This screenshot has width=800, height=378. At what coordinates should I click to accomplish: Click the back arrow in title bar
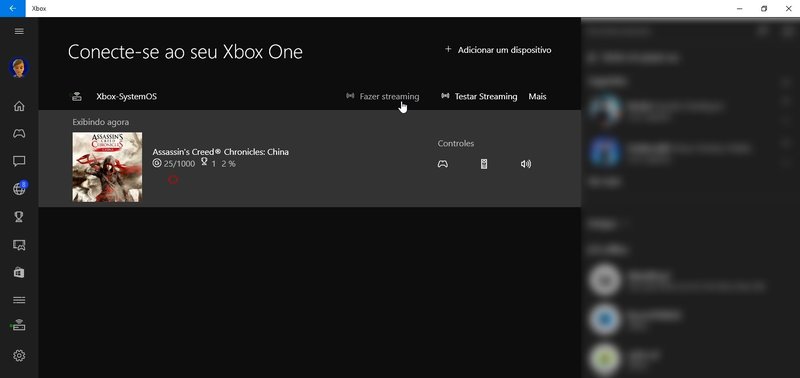(13, 9)
